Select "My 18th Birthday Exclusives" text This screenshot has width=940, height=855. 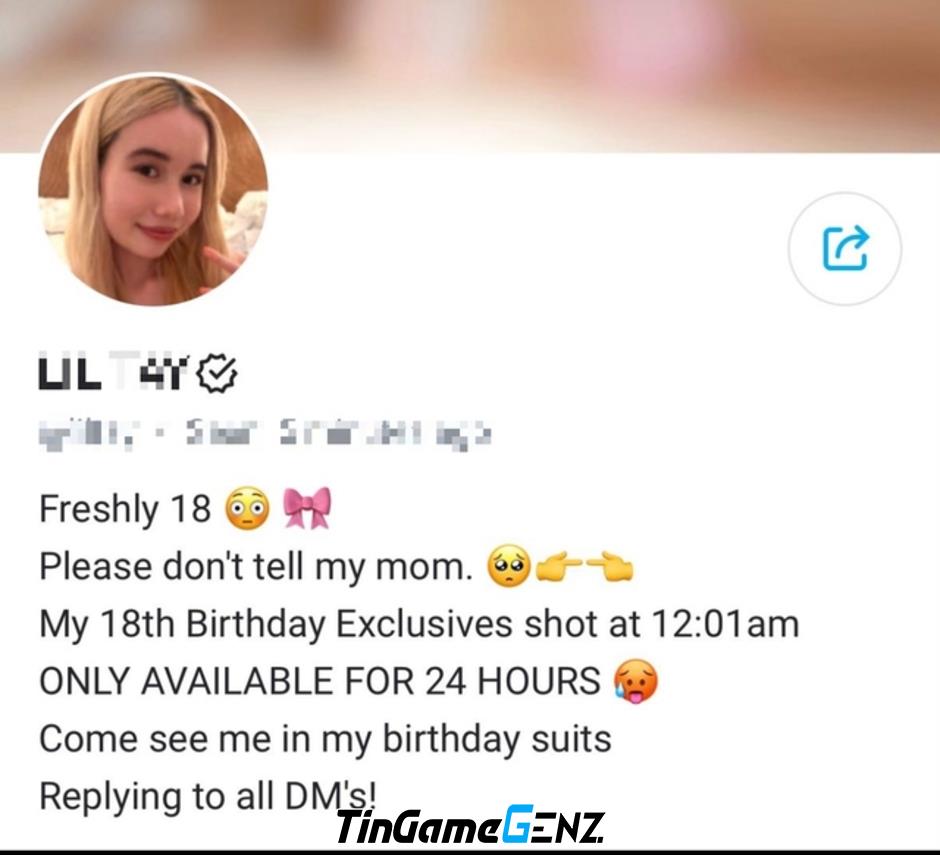(276, 625)
